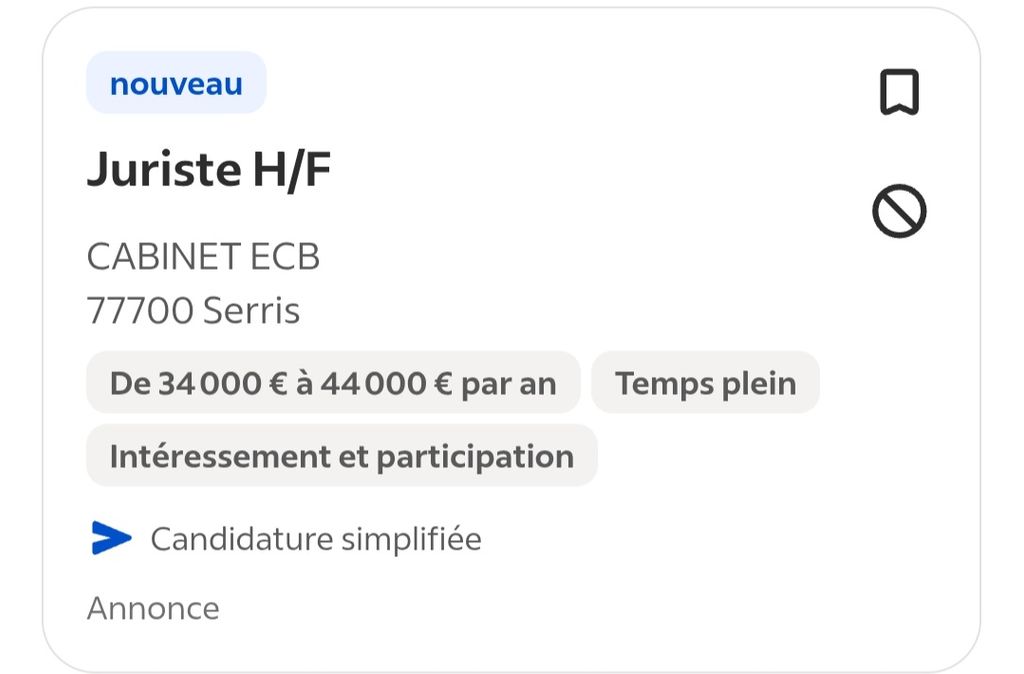Image resolution: width=1024 pixels, height=674 pixels.
Task: Click the salary chip De 34 000 € à 44 000 €
Action: pos(333,383)
